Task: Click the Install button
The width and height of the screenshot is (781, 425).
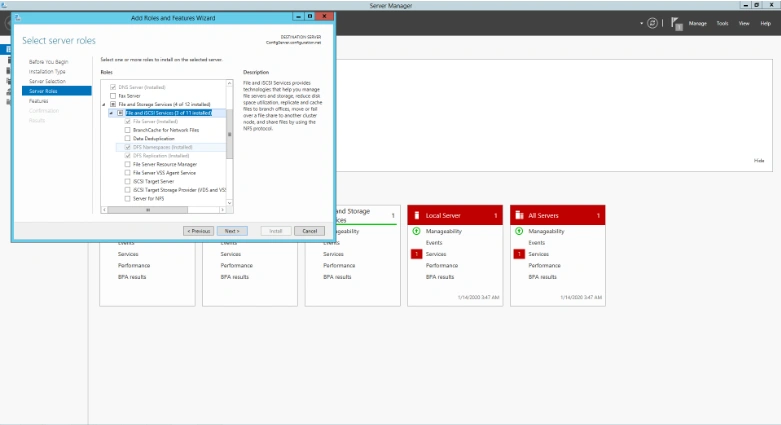Action: [276, 231]
